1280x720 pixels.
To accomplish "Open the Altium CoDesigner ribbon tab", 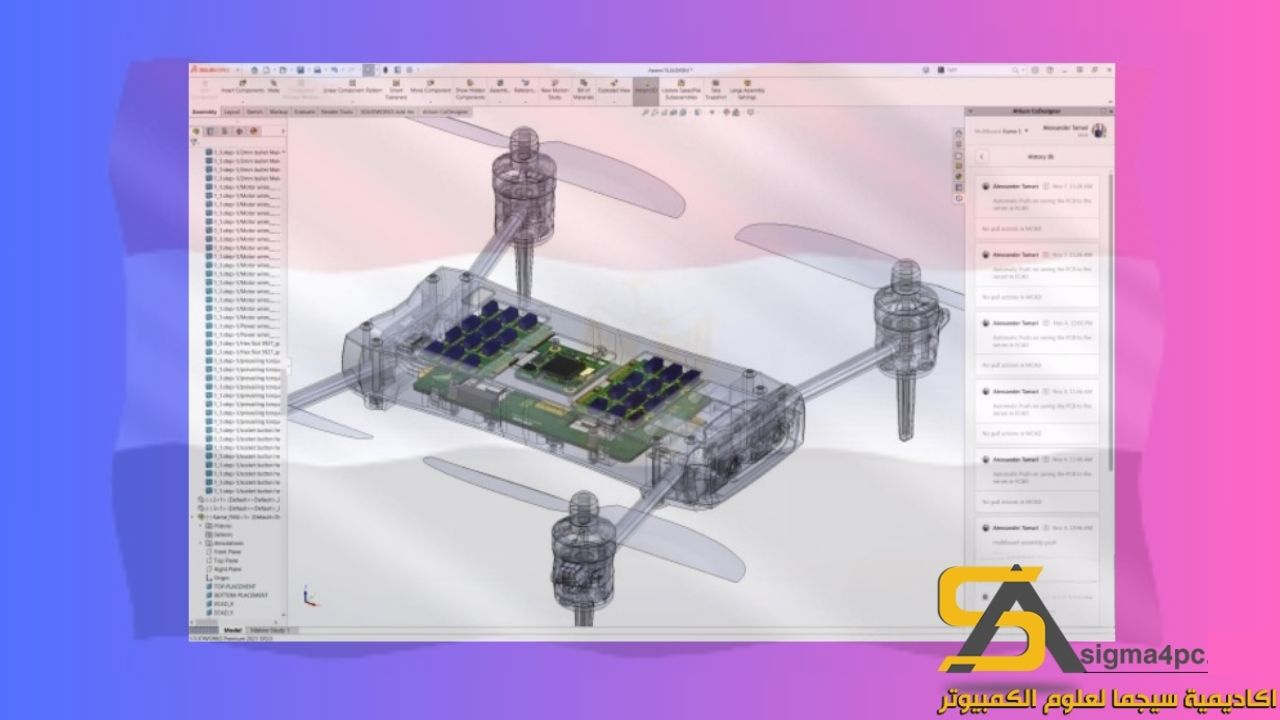I will [x=445, y=112].
